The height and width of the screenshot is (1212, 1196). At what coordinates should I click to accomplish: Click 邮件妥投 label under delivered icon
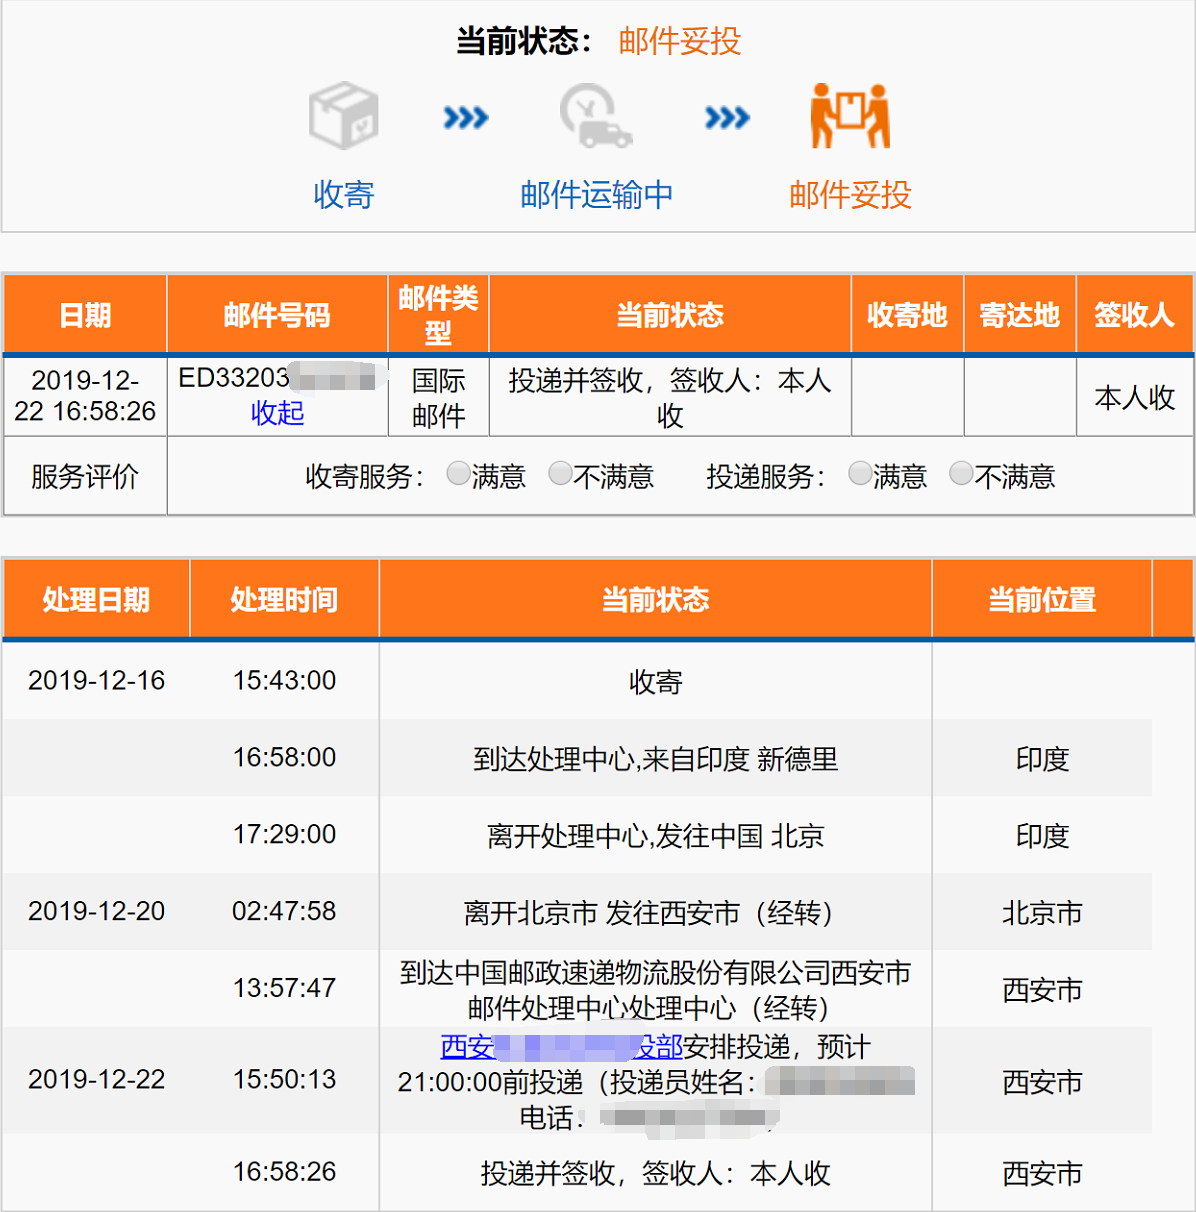[850, 194]
